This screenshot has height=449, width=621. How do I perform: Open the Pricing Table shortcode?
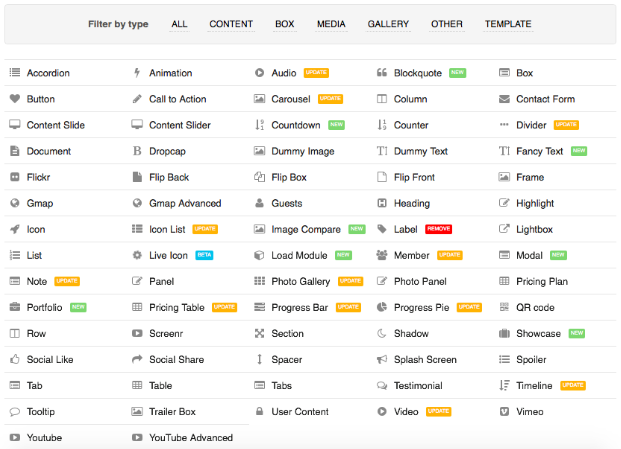tap(176, 307)
